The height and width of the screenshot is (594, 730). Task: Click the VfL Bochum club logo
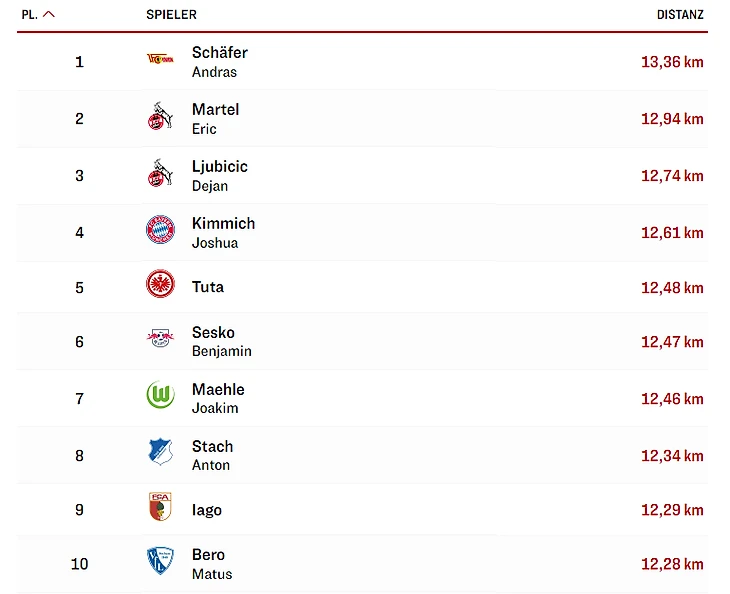[x=160, y=563]
